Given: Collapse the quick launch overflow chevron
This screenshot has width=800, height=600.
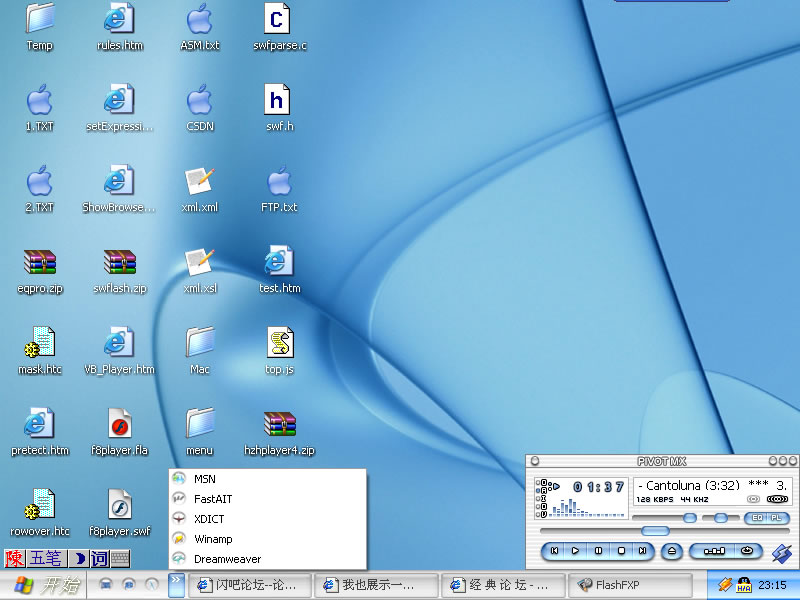Looking at the screenshot, I should [176, 584].
